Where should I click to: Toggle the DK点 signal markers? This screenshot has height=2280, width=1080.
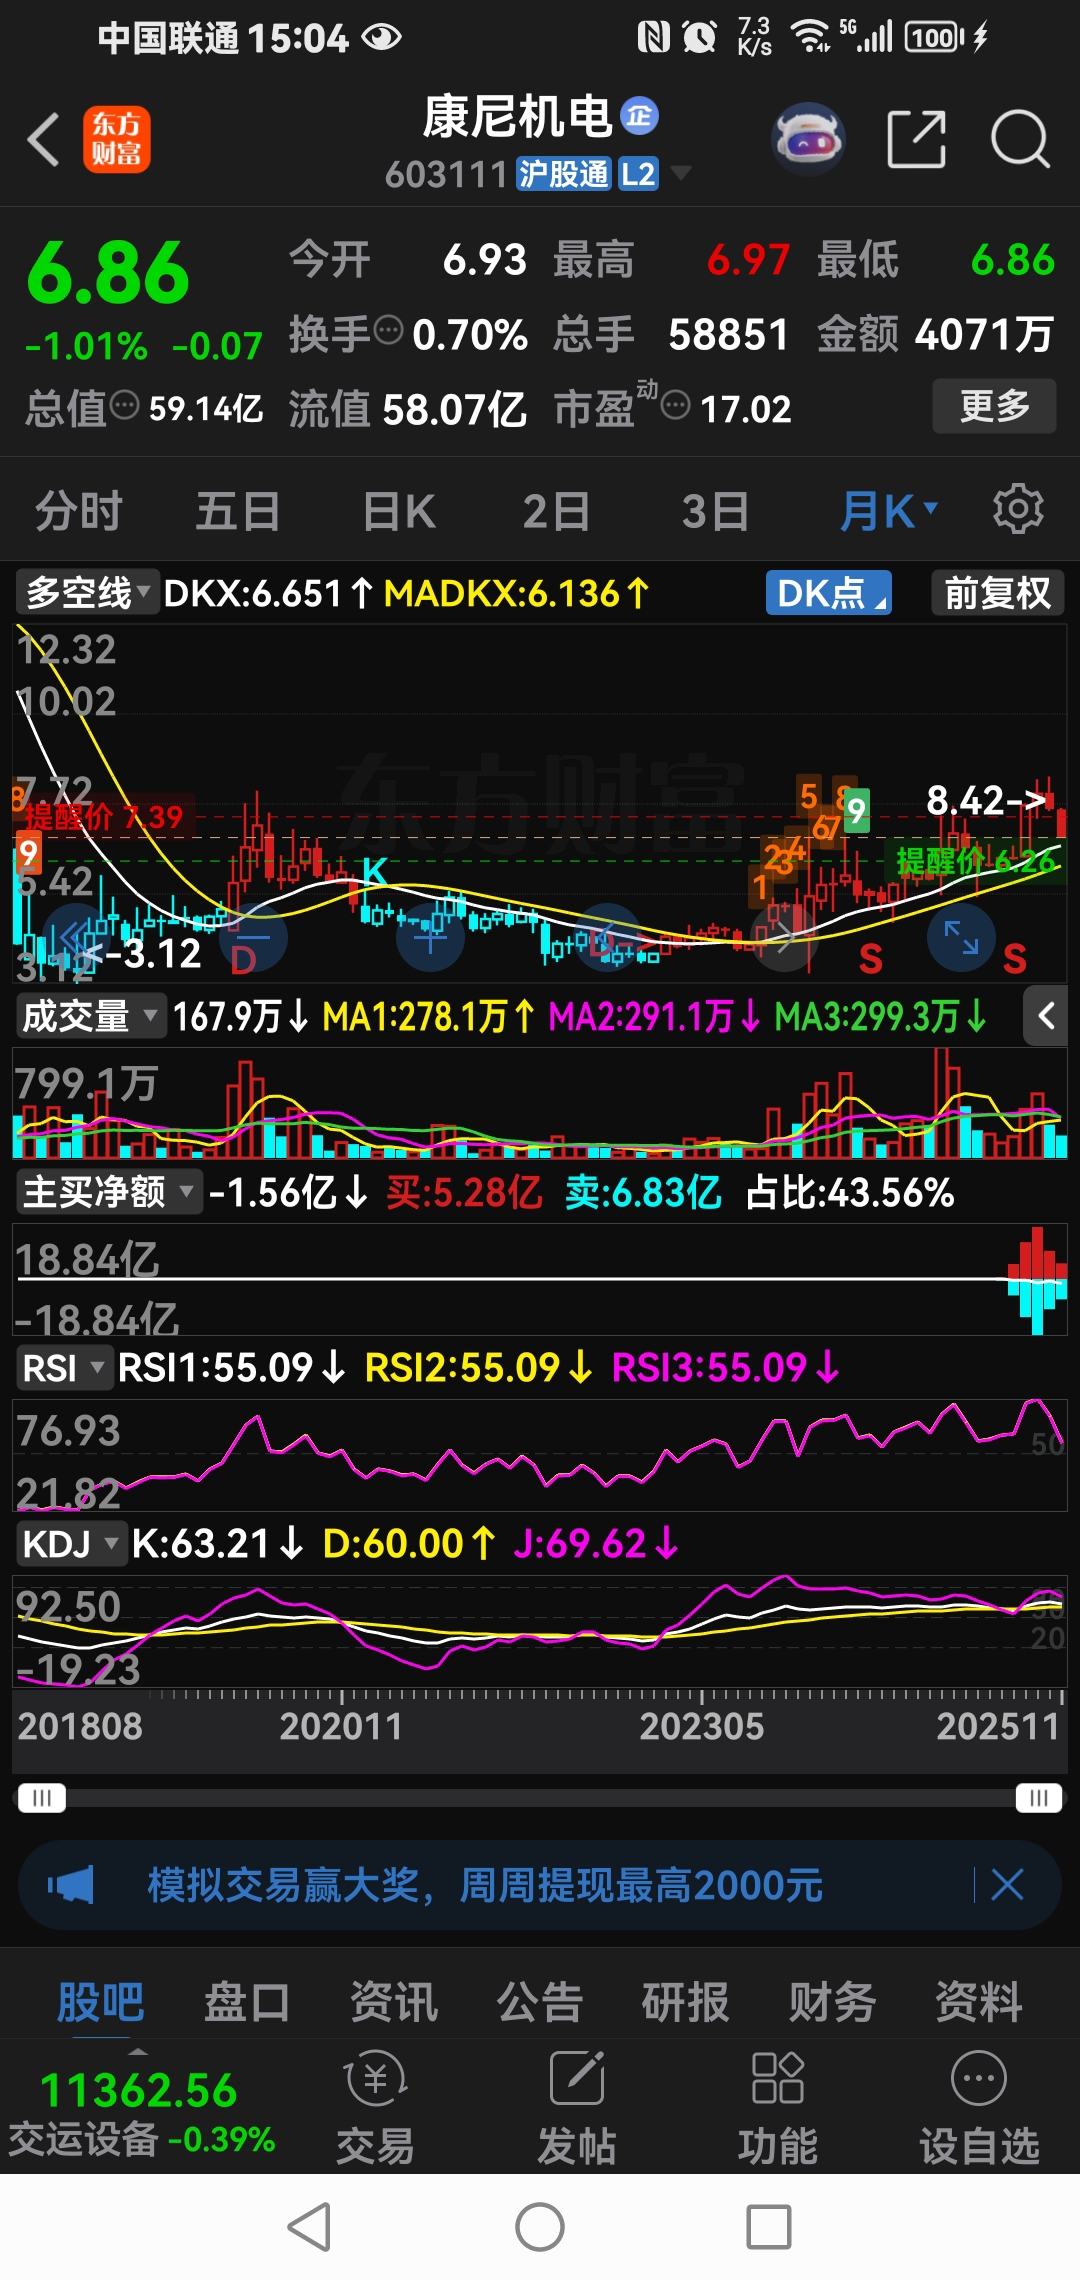(x=829, y=593)
